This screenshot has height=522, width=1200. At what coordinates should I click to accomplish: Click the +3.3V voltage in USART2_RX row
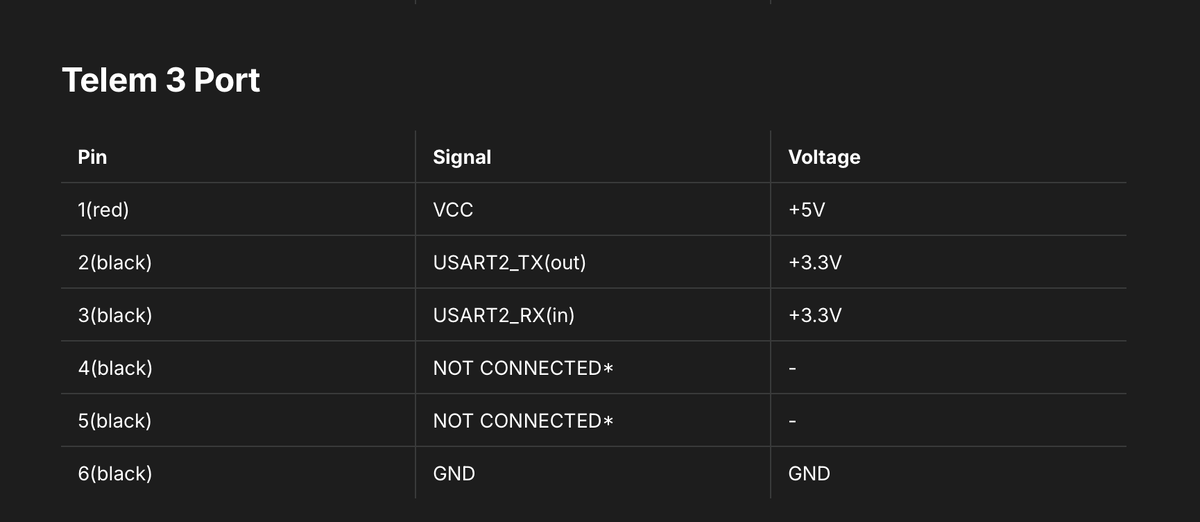(x=815, y=316)
